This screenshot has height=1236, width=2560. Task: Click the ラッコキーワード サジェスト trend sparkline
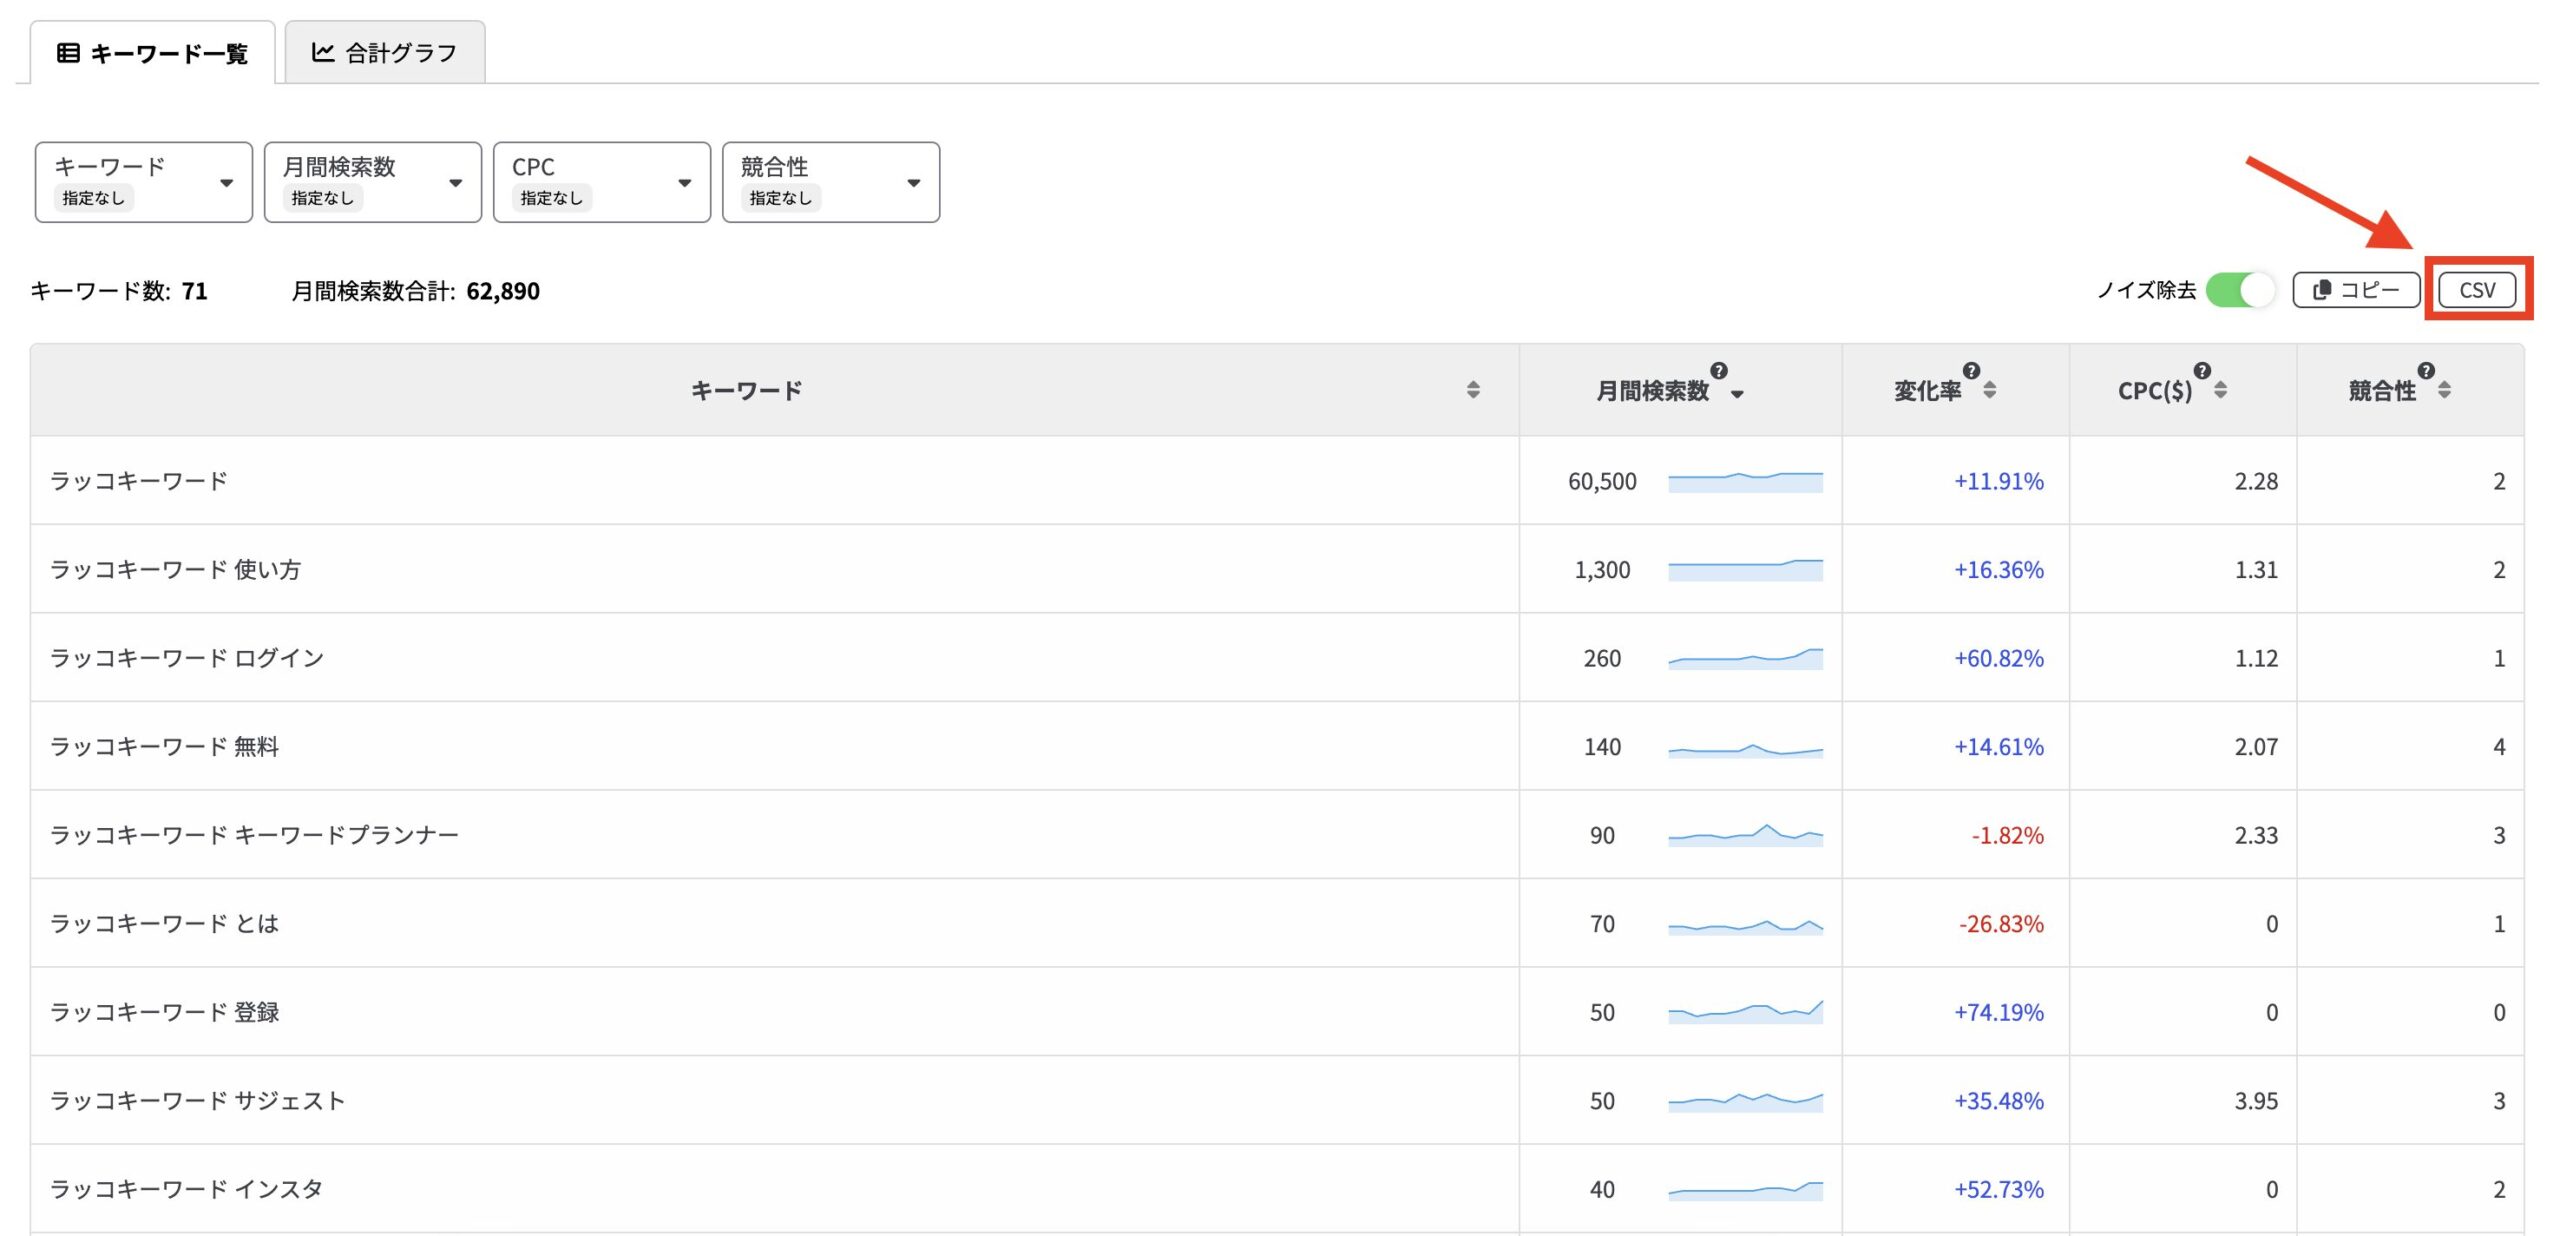[1745, 1101]
